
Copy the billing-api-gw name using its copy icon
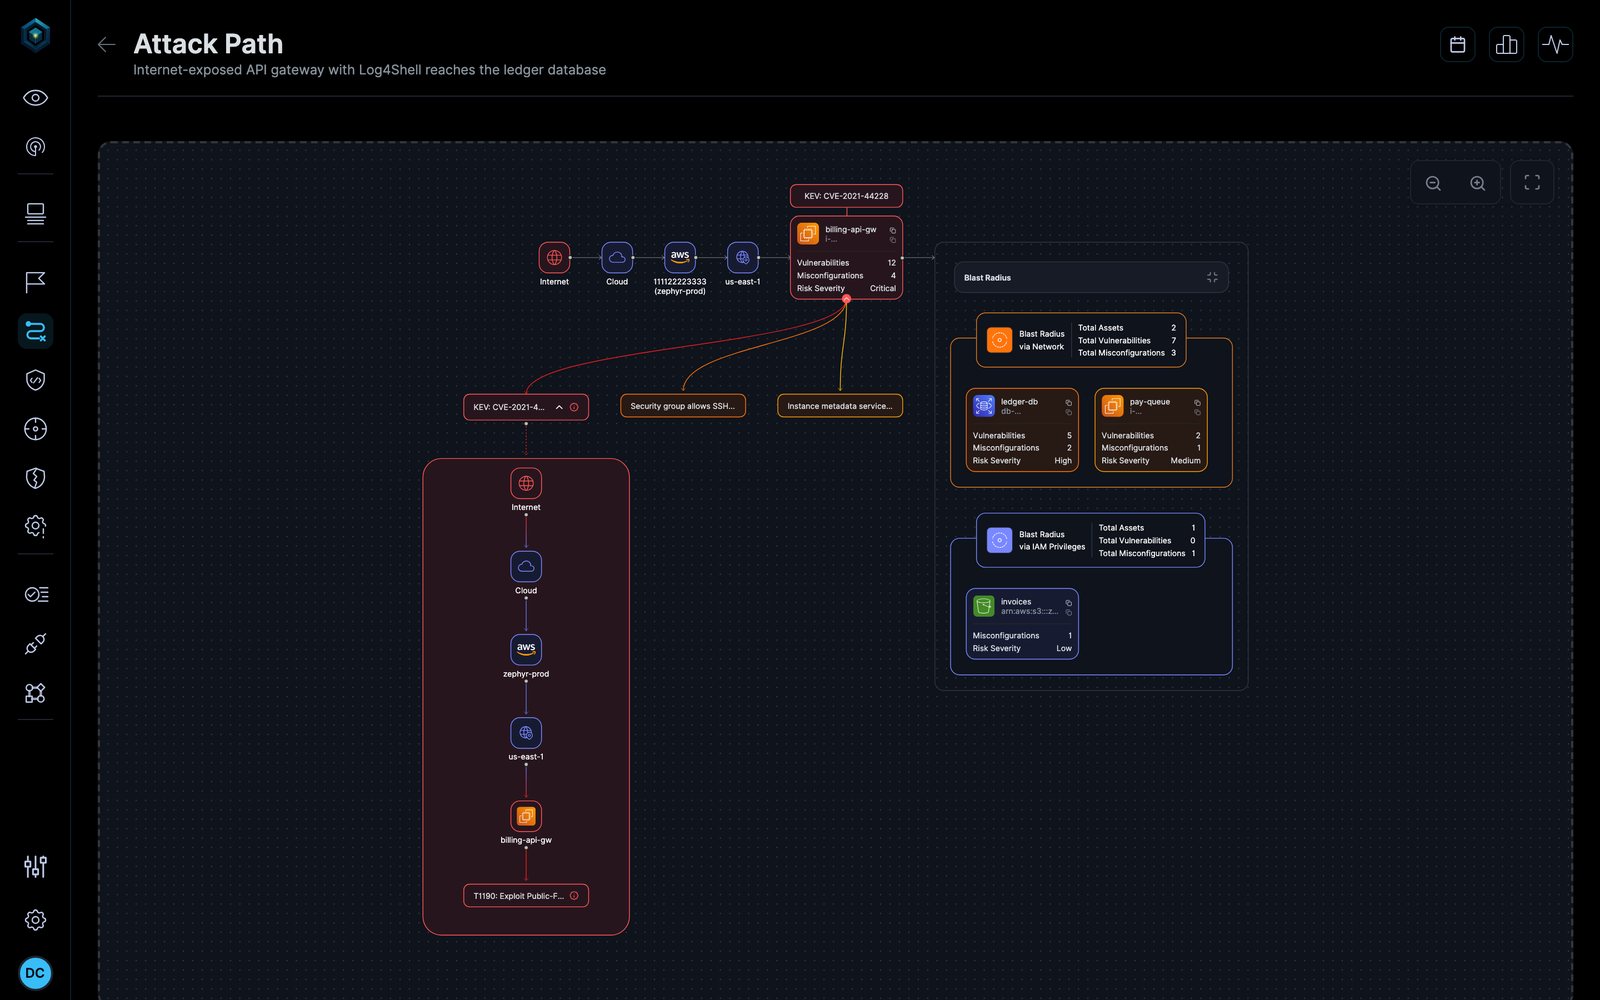pos(893,230)
